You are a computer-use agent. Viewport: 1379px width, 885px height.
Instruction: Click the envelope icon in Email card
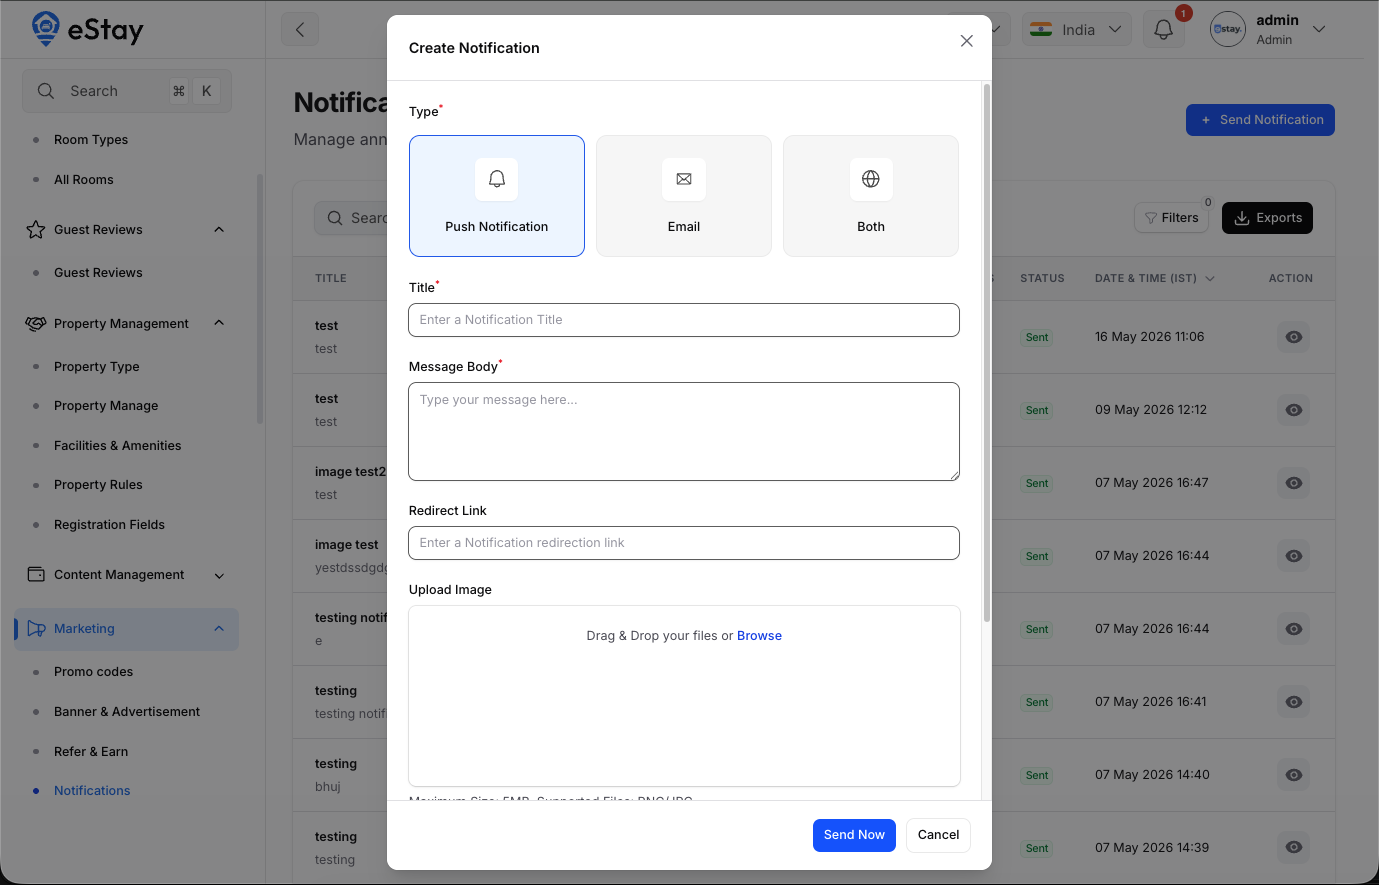coord(684,179)
